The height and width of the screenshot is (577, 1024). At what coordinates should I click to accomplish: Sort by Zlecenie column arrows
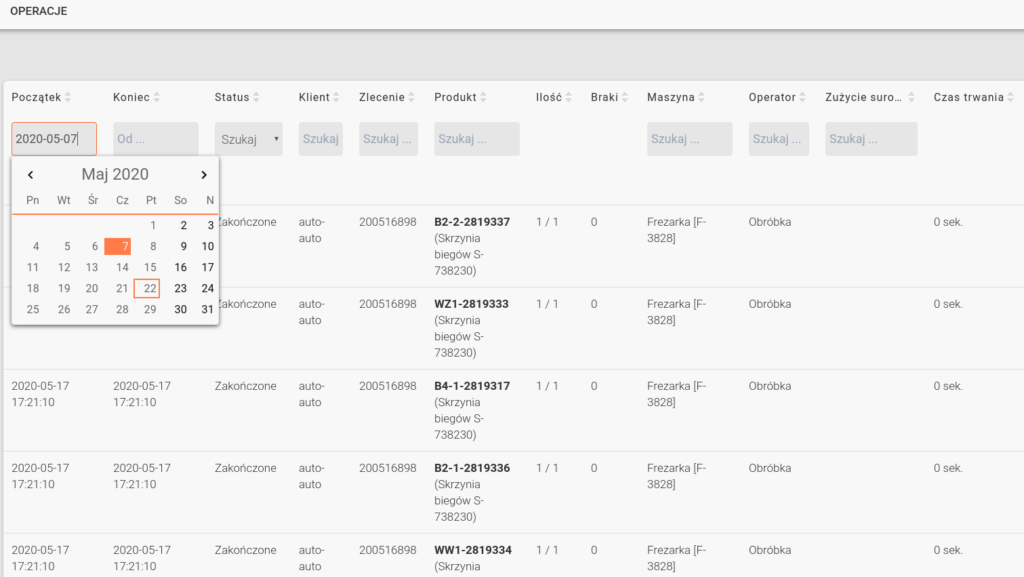tap(412, 97)
